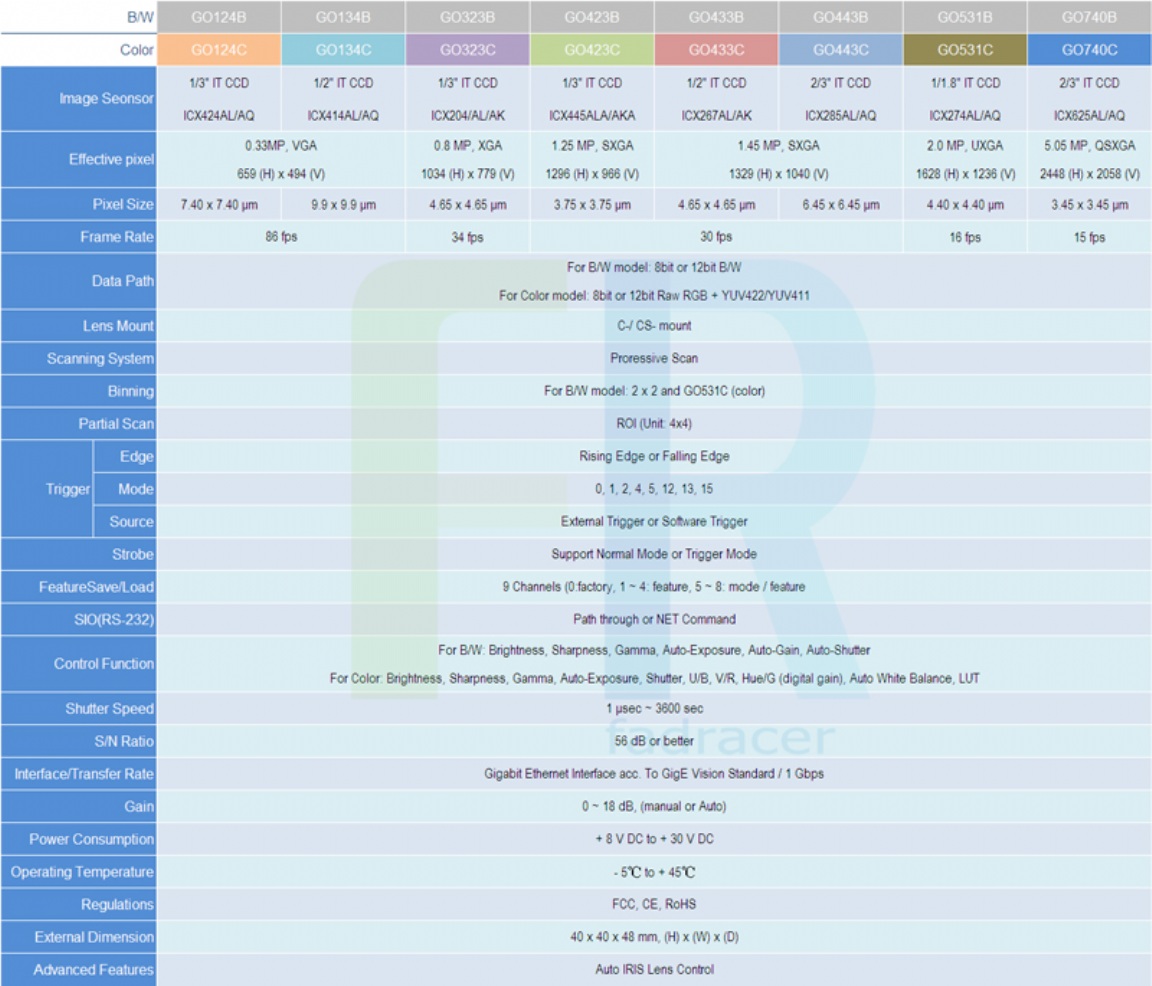Choose the olive GO531C model cell
Image resolution: width=1152 pixels, height=986 pixels.
point(965,49)
